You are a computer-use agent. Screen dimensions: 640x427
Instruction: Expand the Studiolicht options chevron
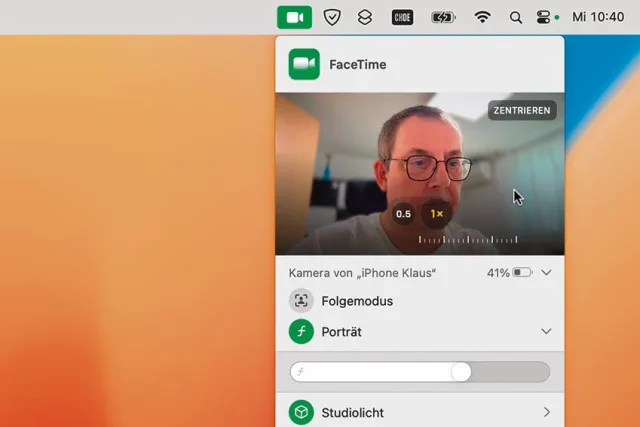click(x=547, y=412)
